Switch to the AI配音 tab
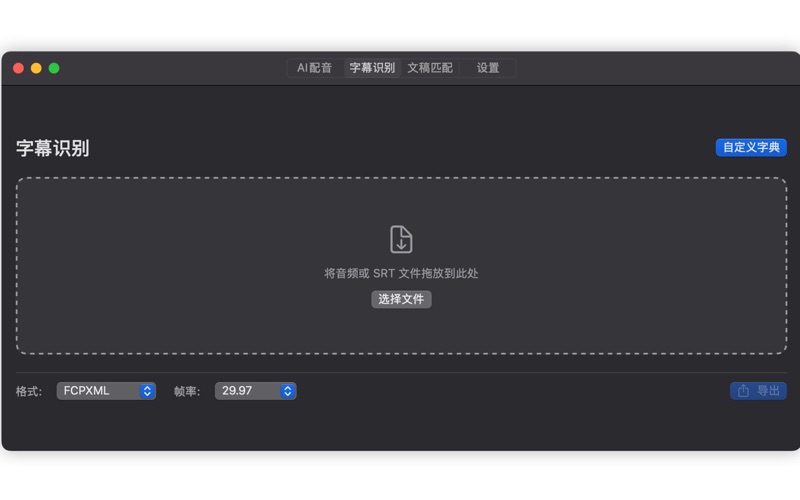Image resolution: width=800 pixels, height=500 pixels. [x=314, y=68]
